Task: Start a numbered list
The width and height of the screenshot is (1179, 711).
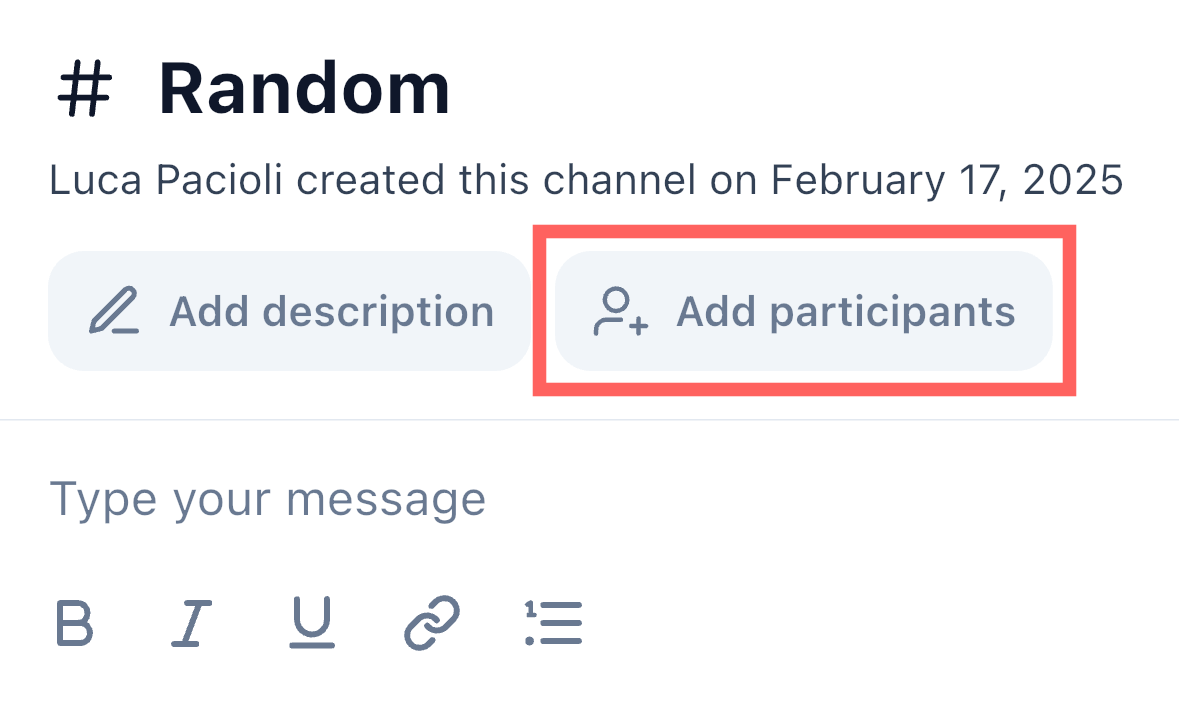Action: click(x=553, y=623)
